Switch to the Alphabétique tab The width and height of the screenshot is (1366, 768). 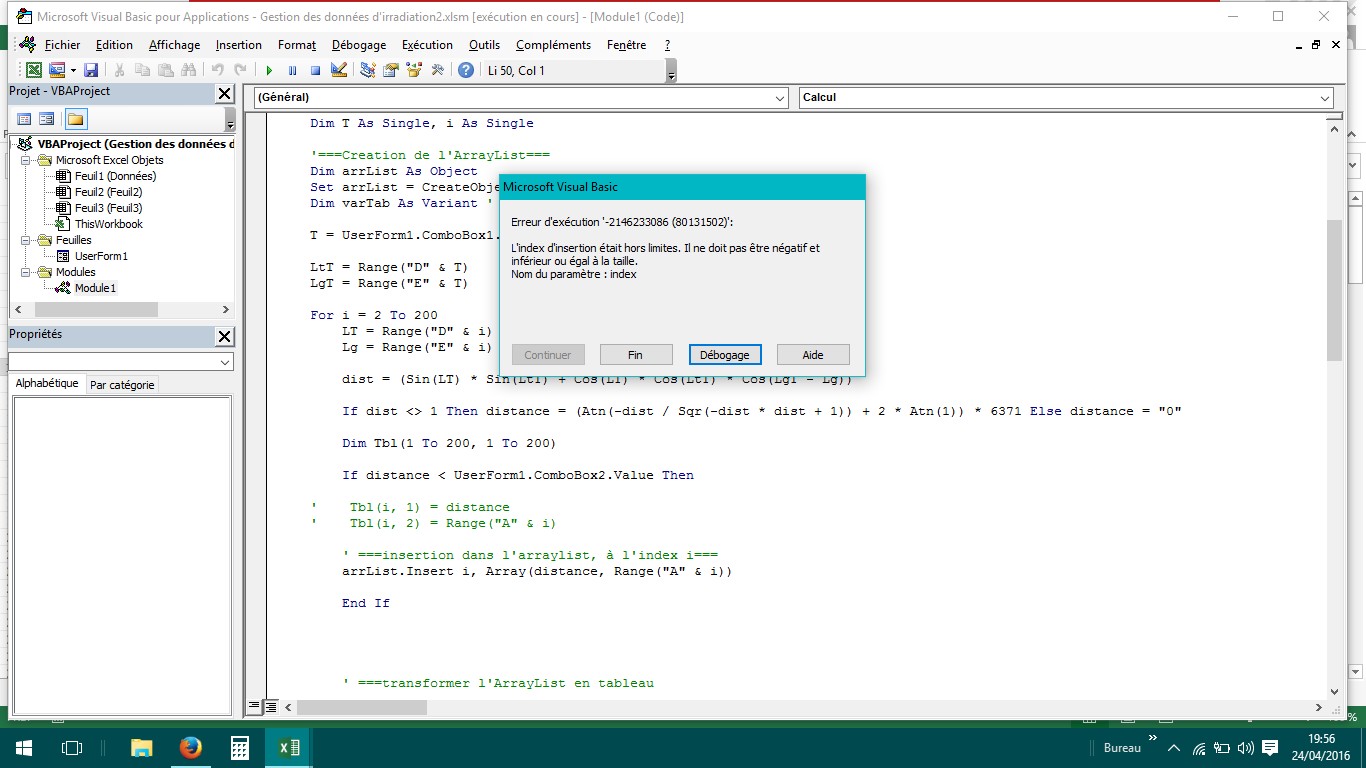(x=46, y=384)
